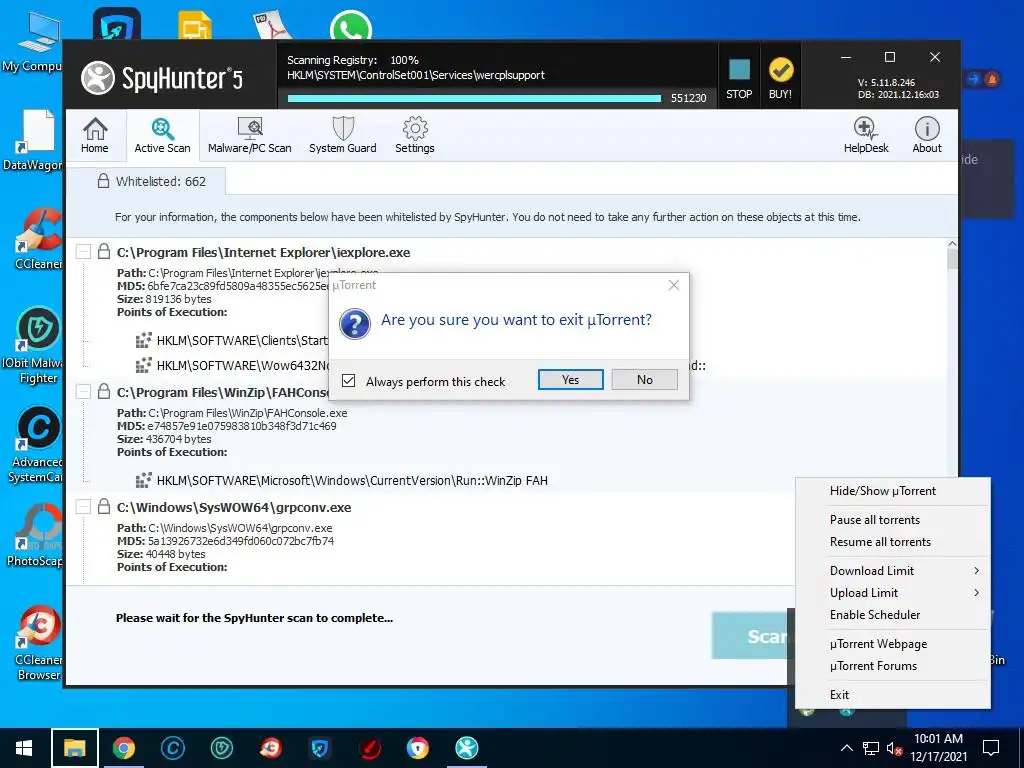1024x768 pixels.
Task: Open SpyHunter taskbar icon
Action: (466, 748)
